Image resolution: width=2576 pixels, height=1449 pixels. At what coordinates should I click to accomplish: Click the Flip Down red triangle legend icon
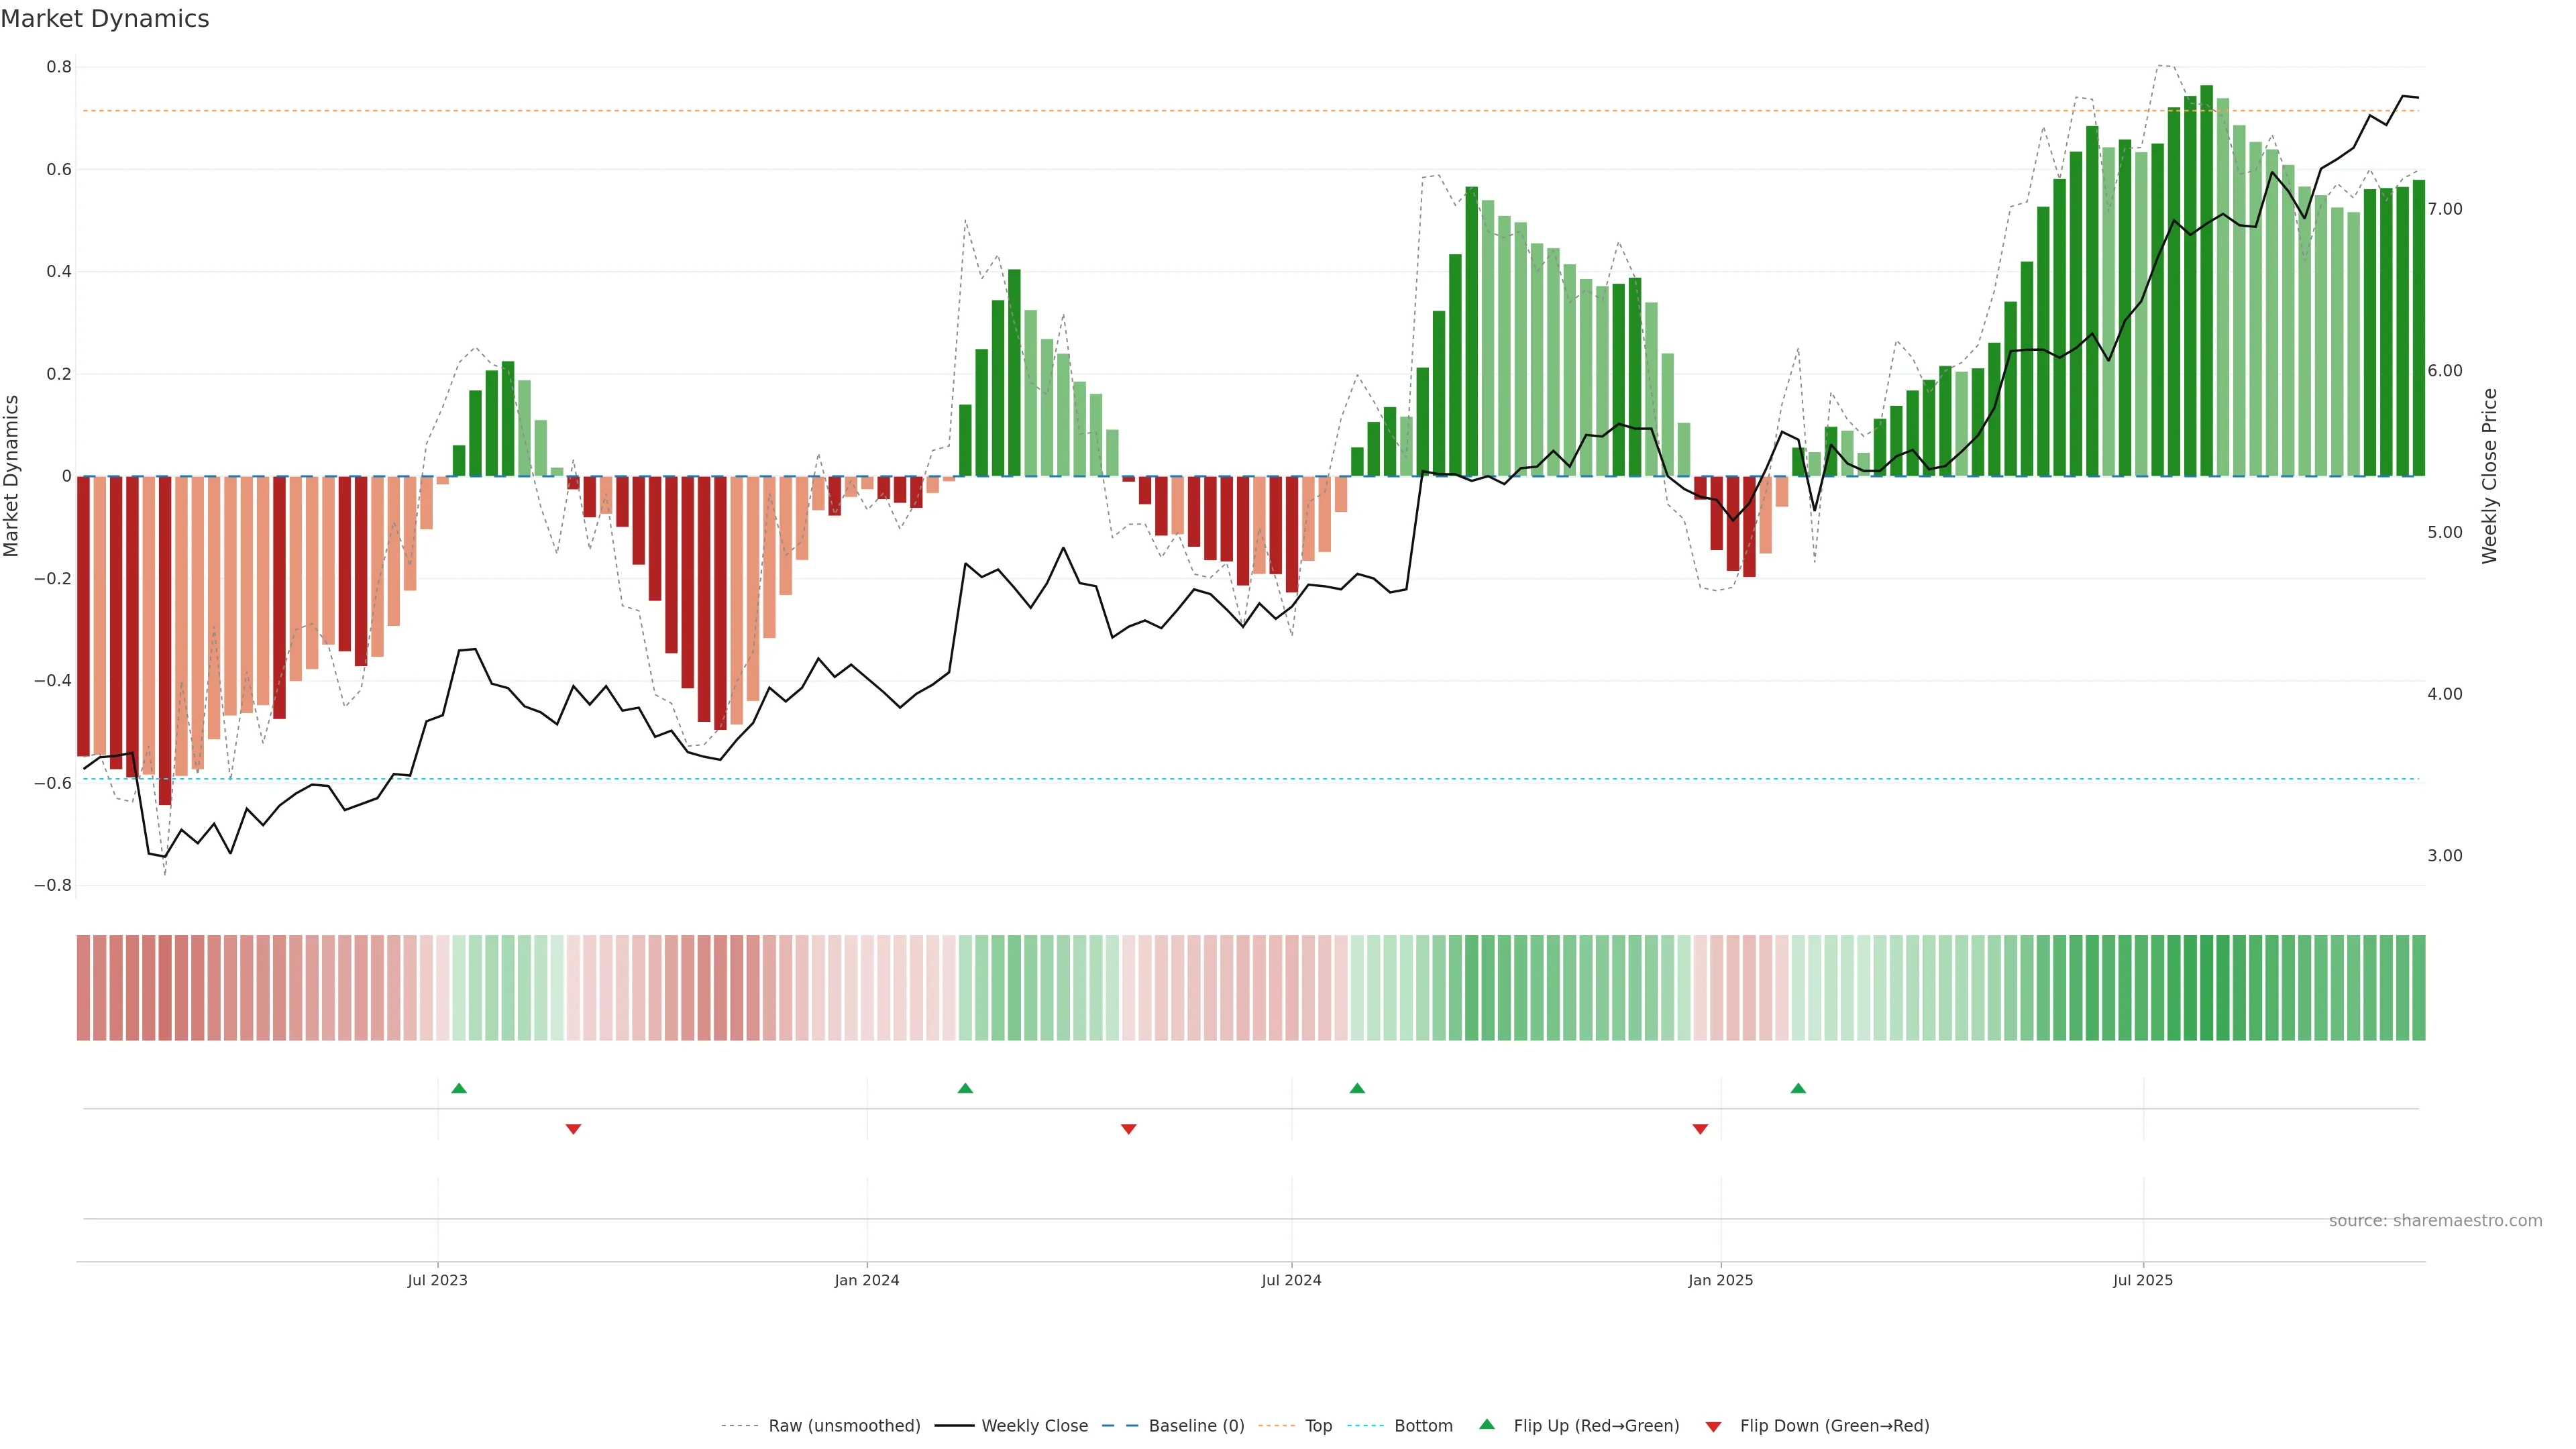1713,1427
